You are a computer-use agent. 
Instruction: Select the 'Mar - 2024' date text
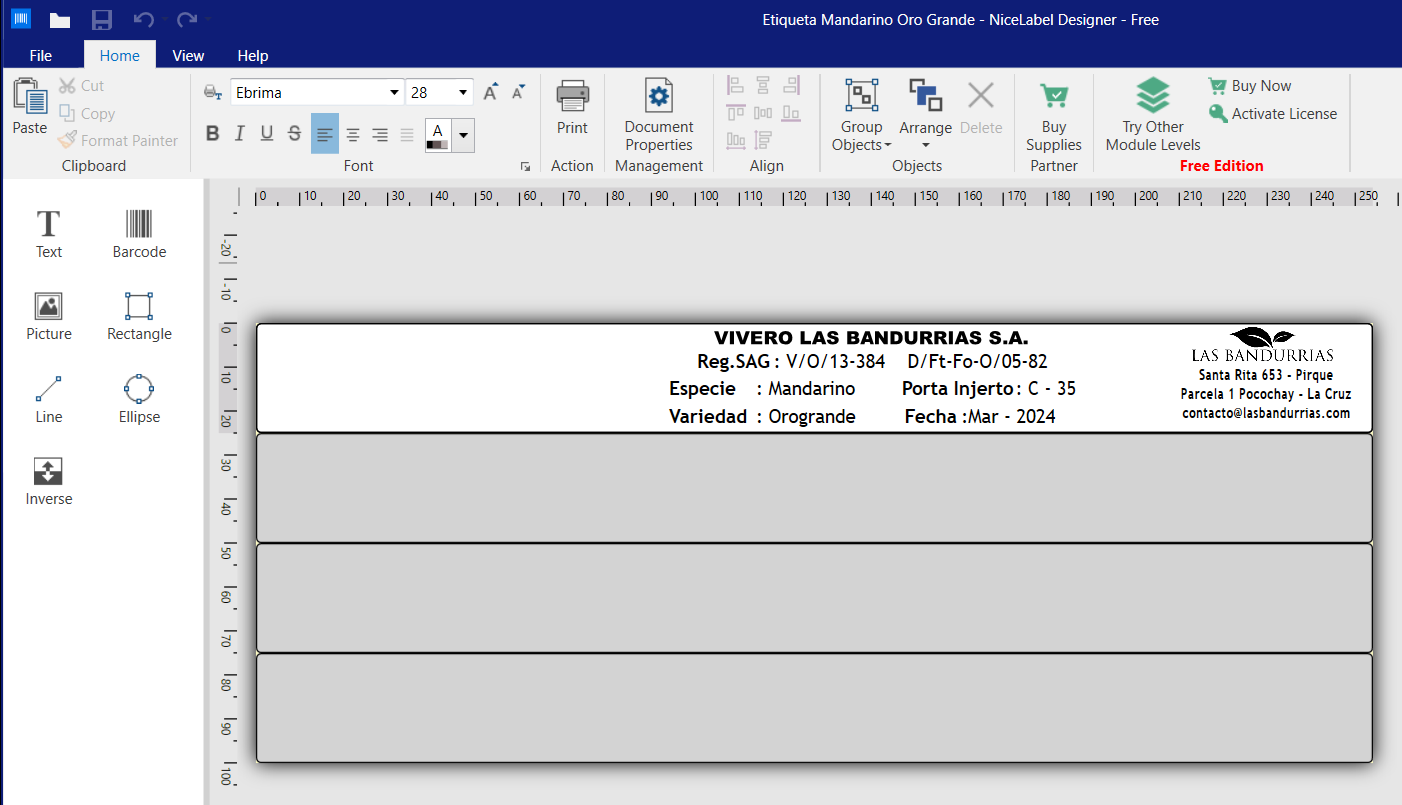click(x=1011, y=417)
